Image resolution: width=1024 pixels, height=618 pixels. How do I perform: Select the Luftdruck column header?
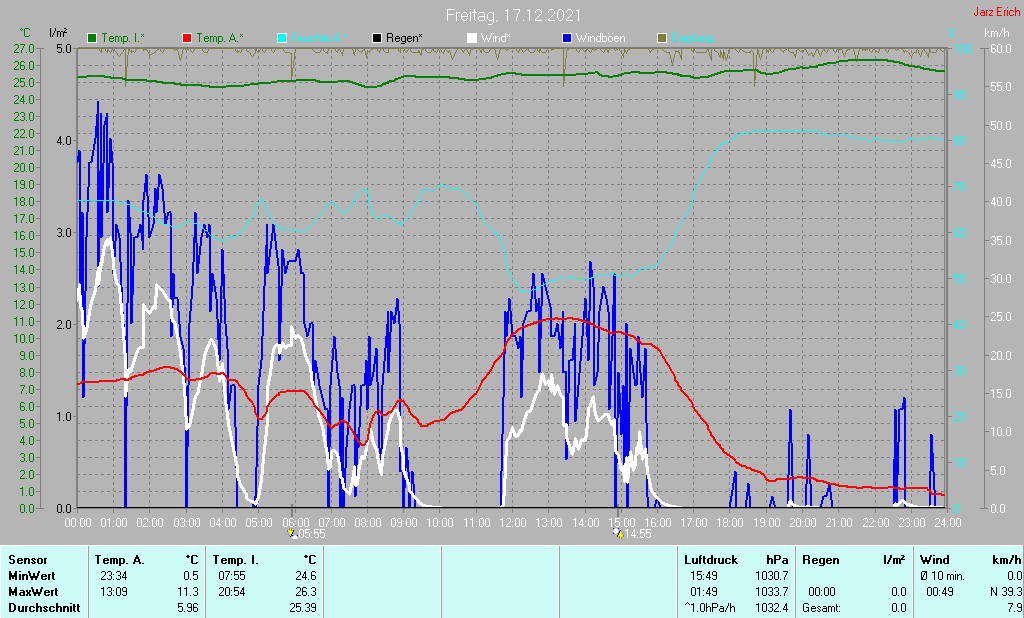(711, 560)
